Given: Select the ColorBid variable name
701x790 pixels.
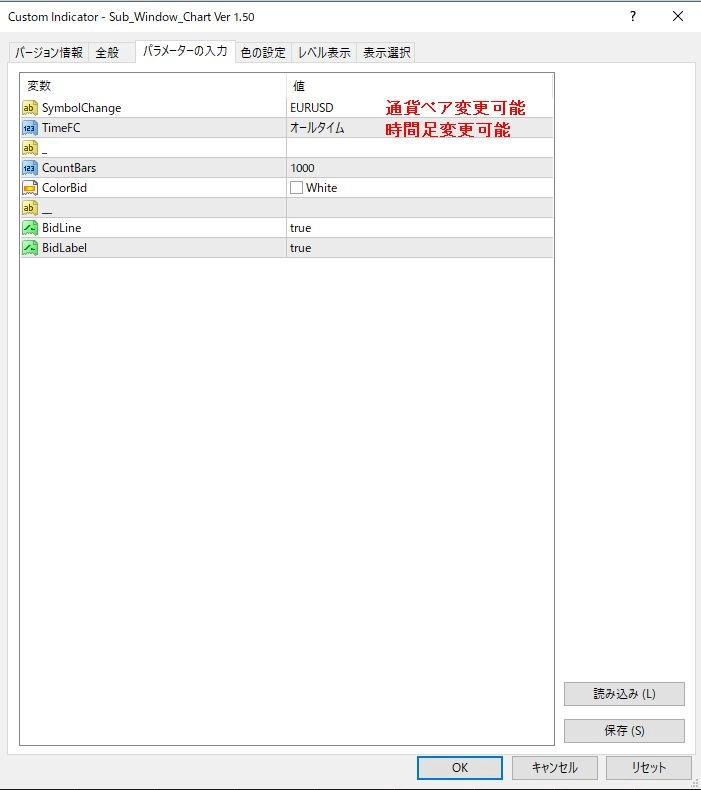Looking at the screenshot, I should coord(65,188).
